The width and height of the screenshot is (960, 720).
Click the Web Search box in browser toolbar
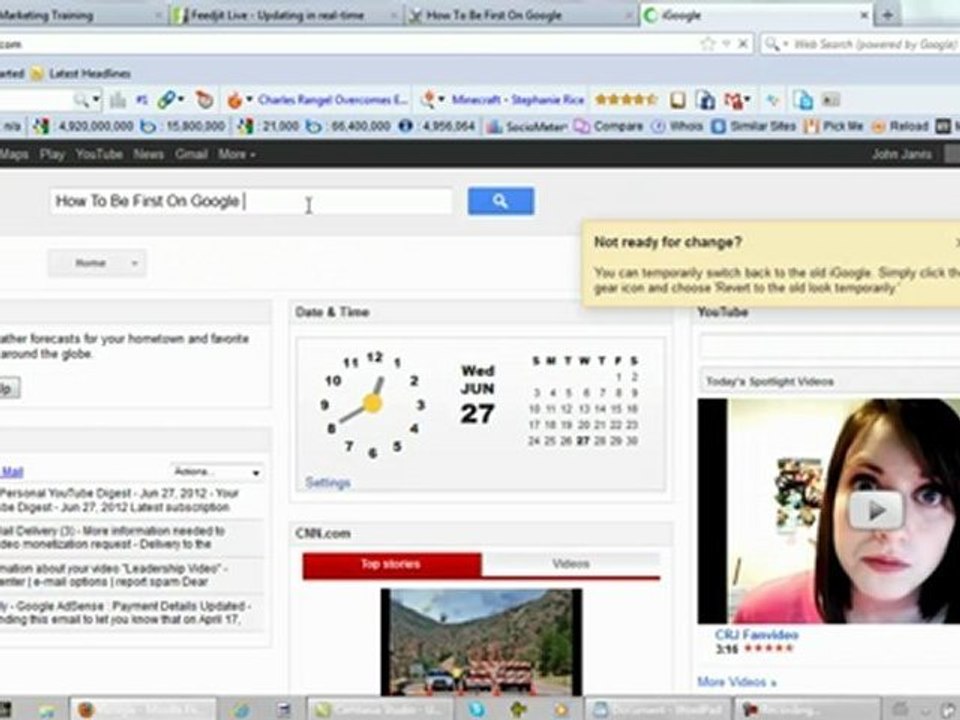click(x=874, y=44)
